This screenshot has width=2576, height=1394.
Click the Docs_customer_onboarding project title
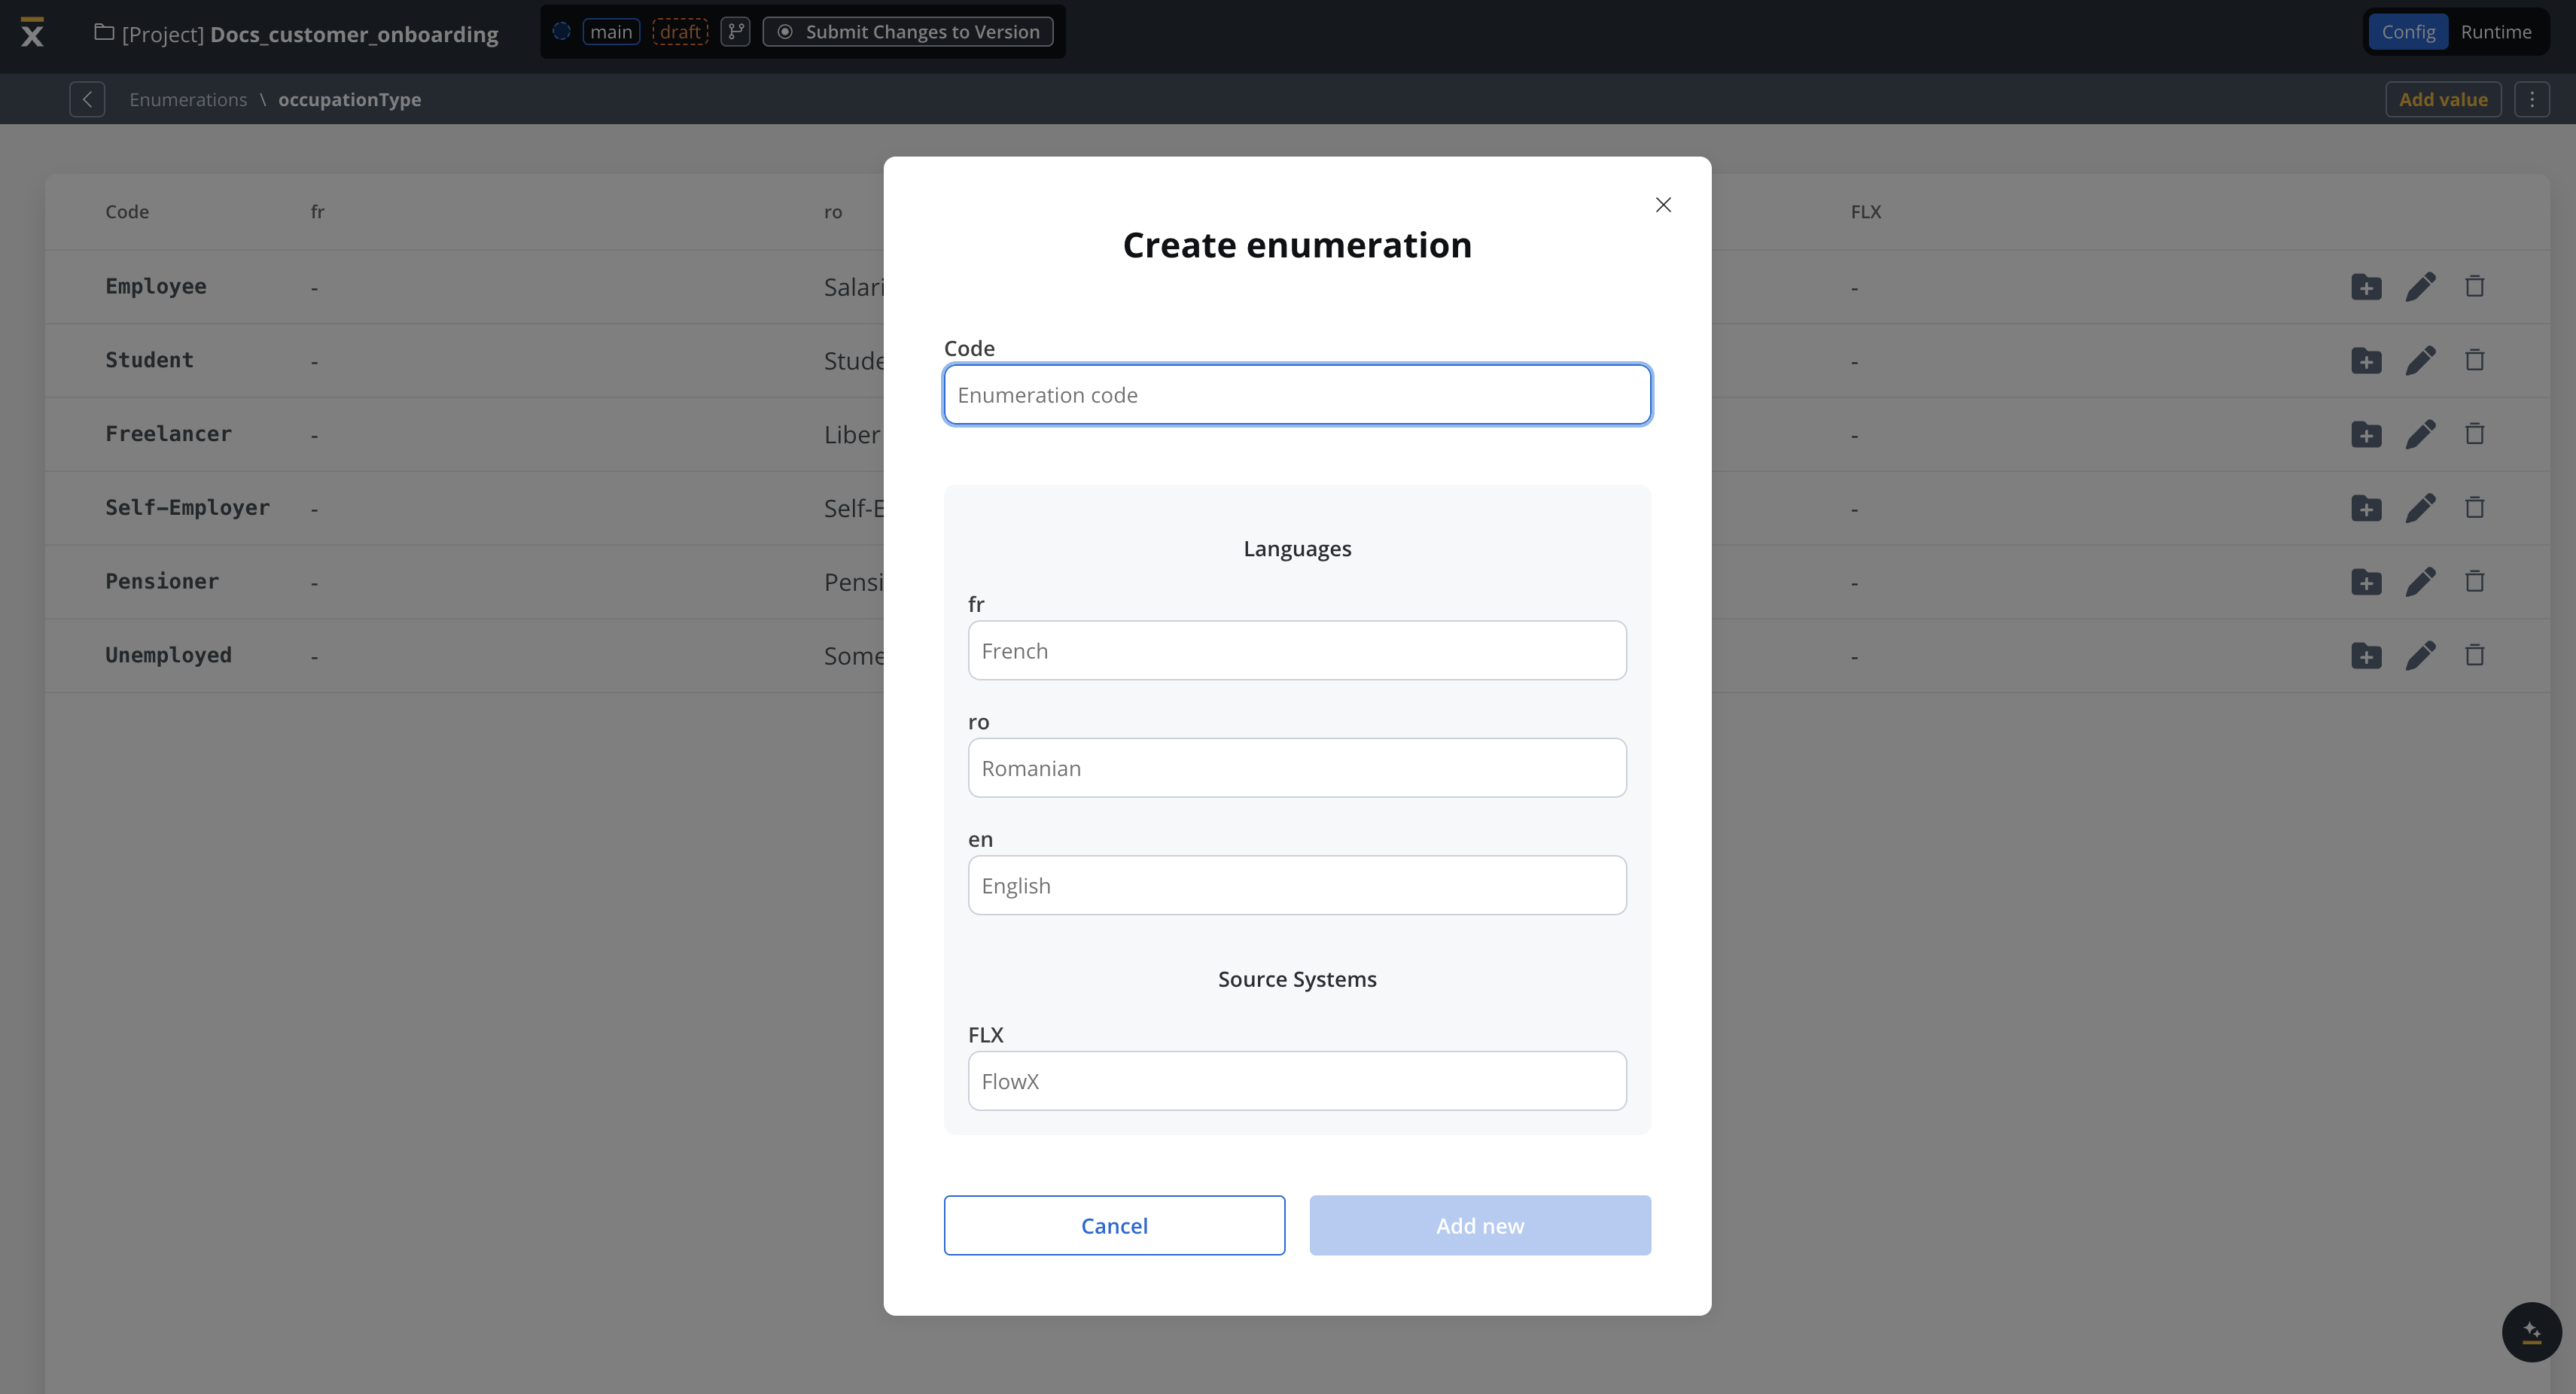click(354, 34)
